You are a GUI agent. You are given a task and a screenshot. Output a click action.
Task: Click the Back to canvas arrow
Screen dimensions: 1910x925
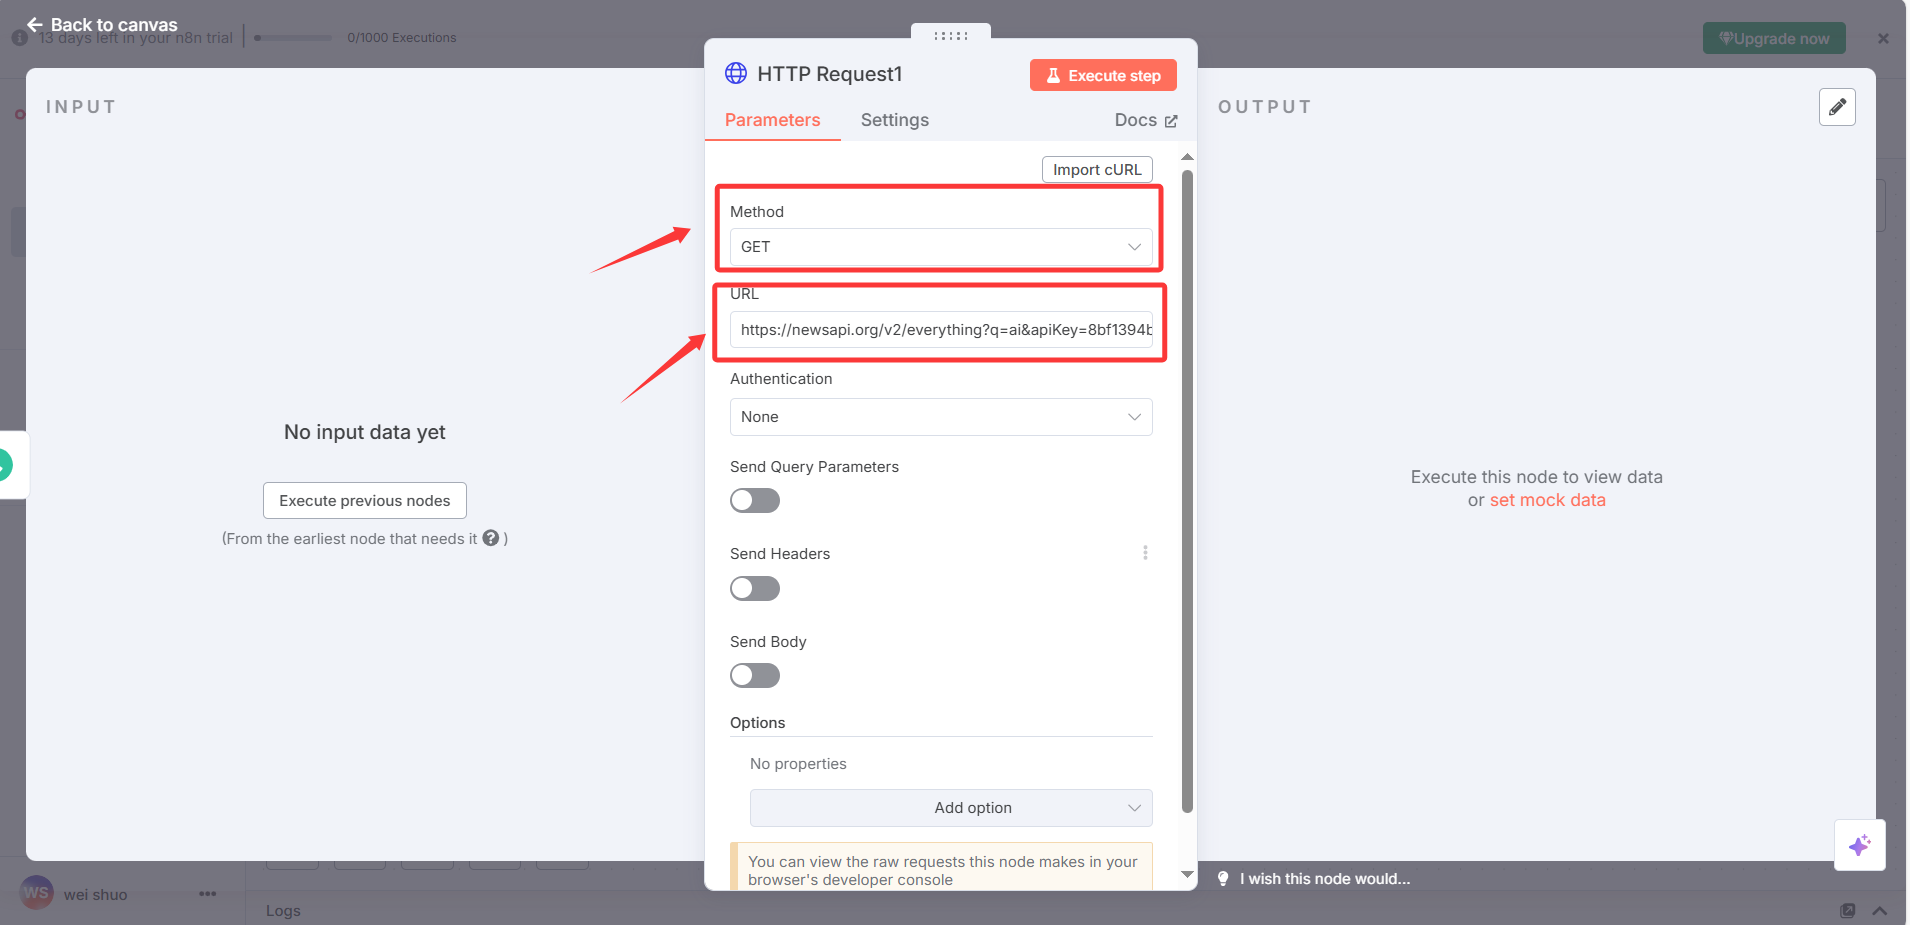(x=35, y=24)
